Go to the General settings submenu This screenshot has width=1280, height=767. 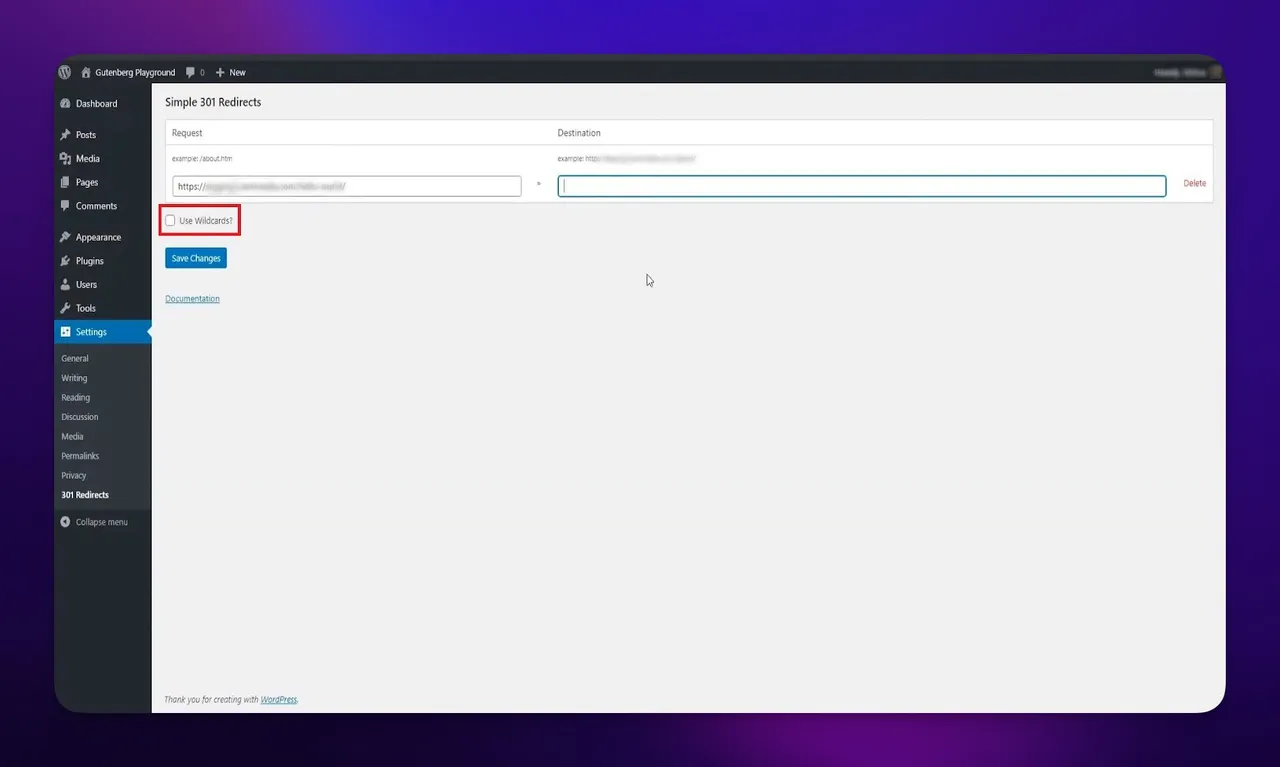[x=75, y=358]
